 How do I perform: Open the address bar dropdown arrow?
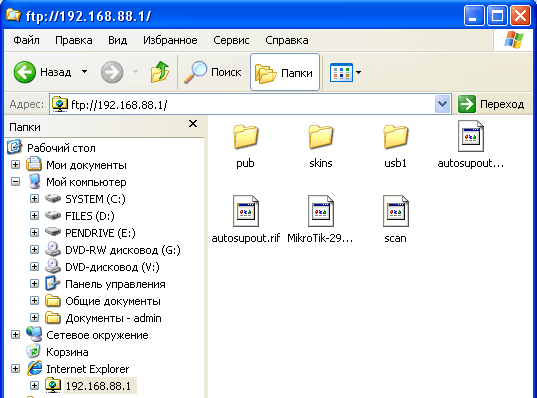point(442,104)
